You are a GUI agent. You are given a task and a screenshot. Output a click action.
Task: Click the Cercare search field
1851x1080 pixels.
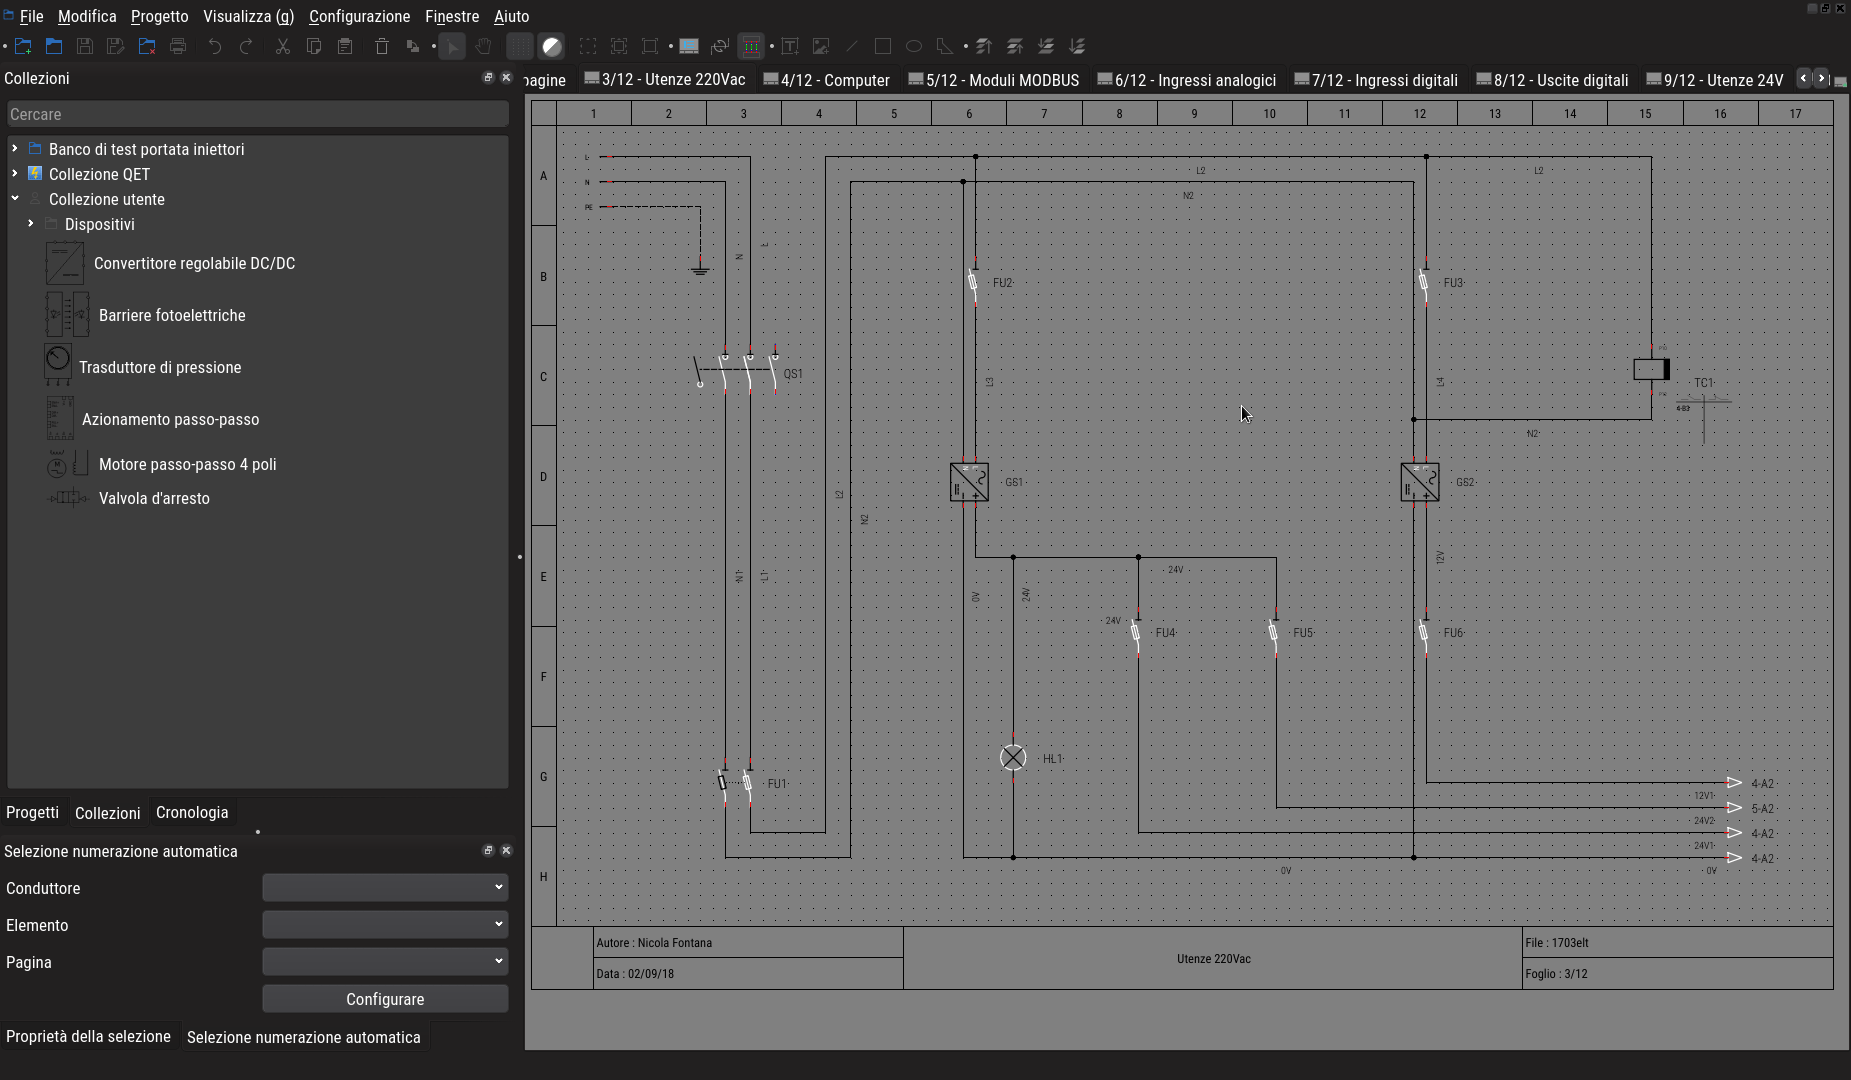257,114
